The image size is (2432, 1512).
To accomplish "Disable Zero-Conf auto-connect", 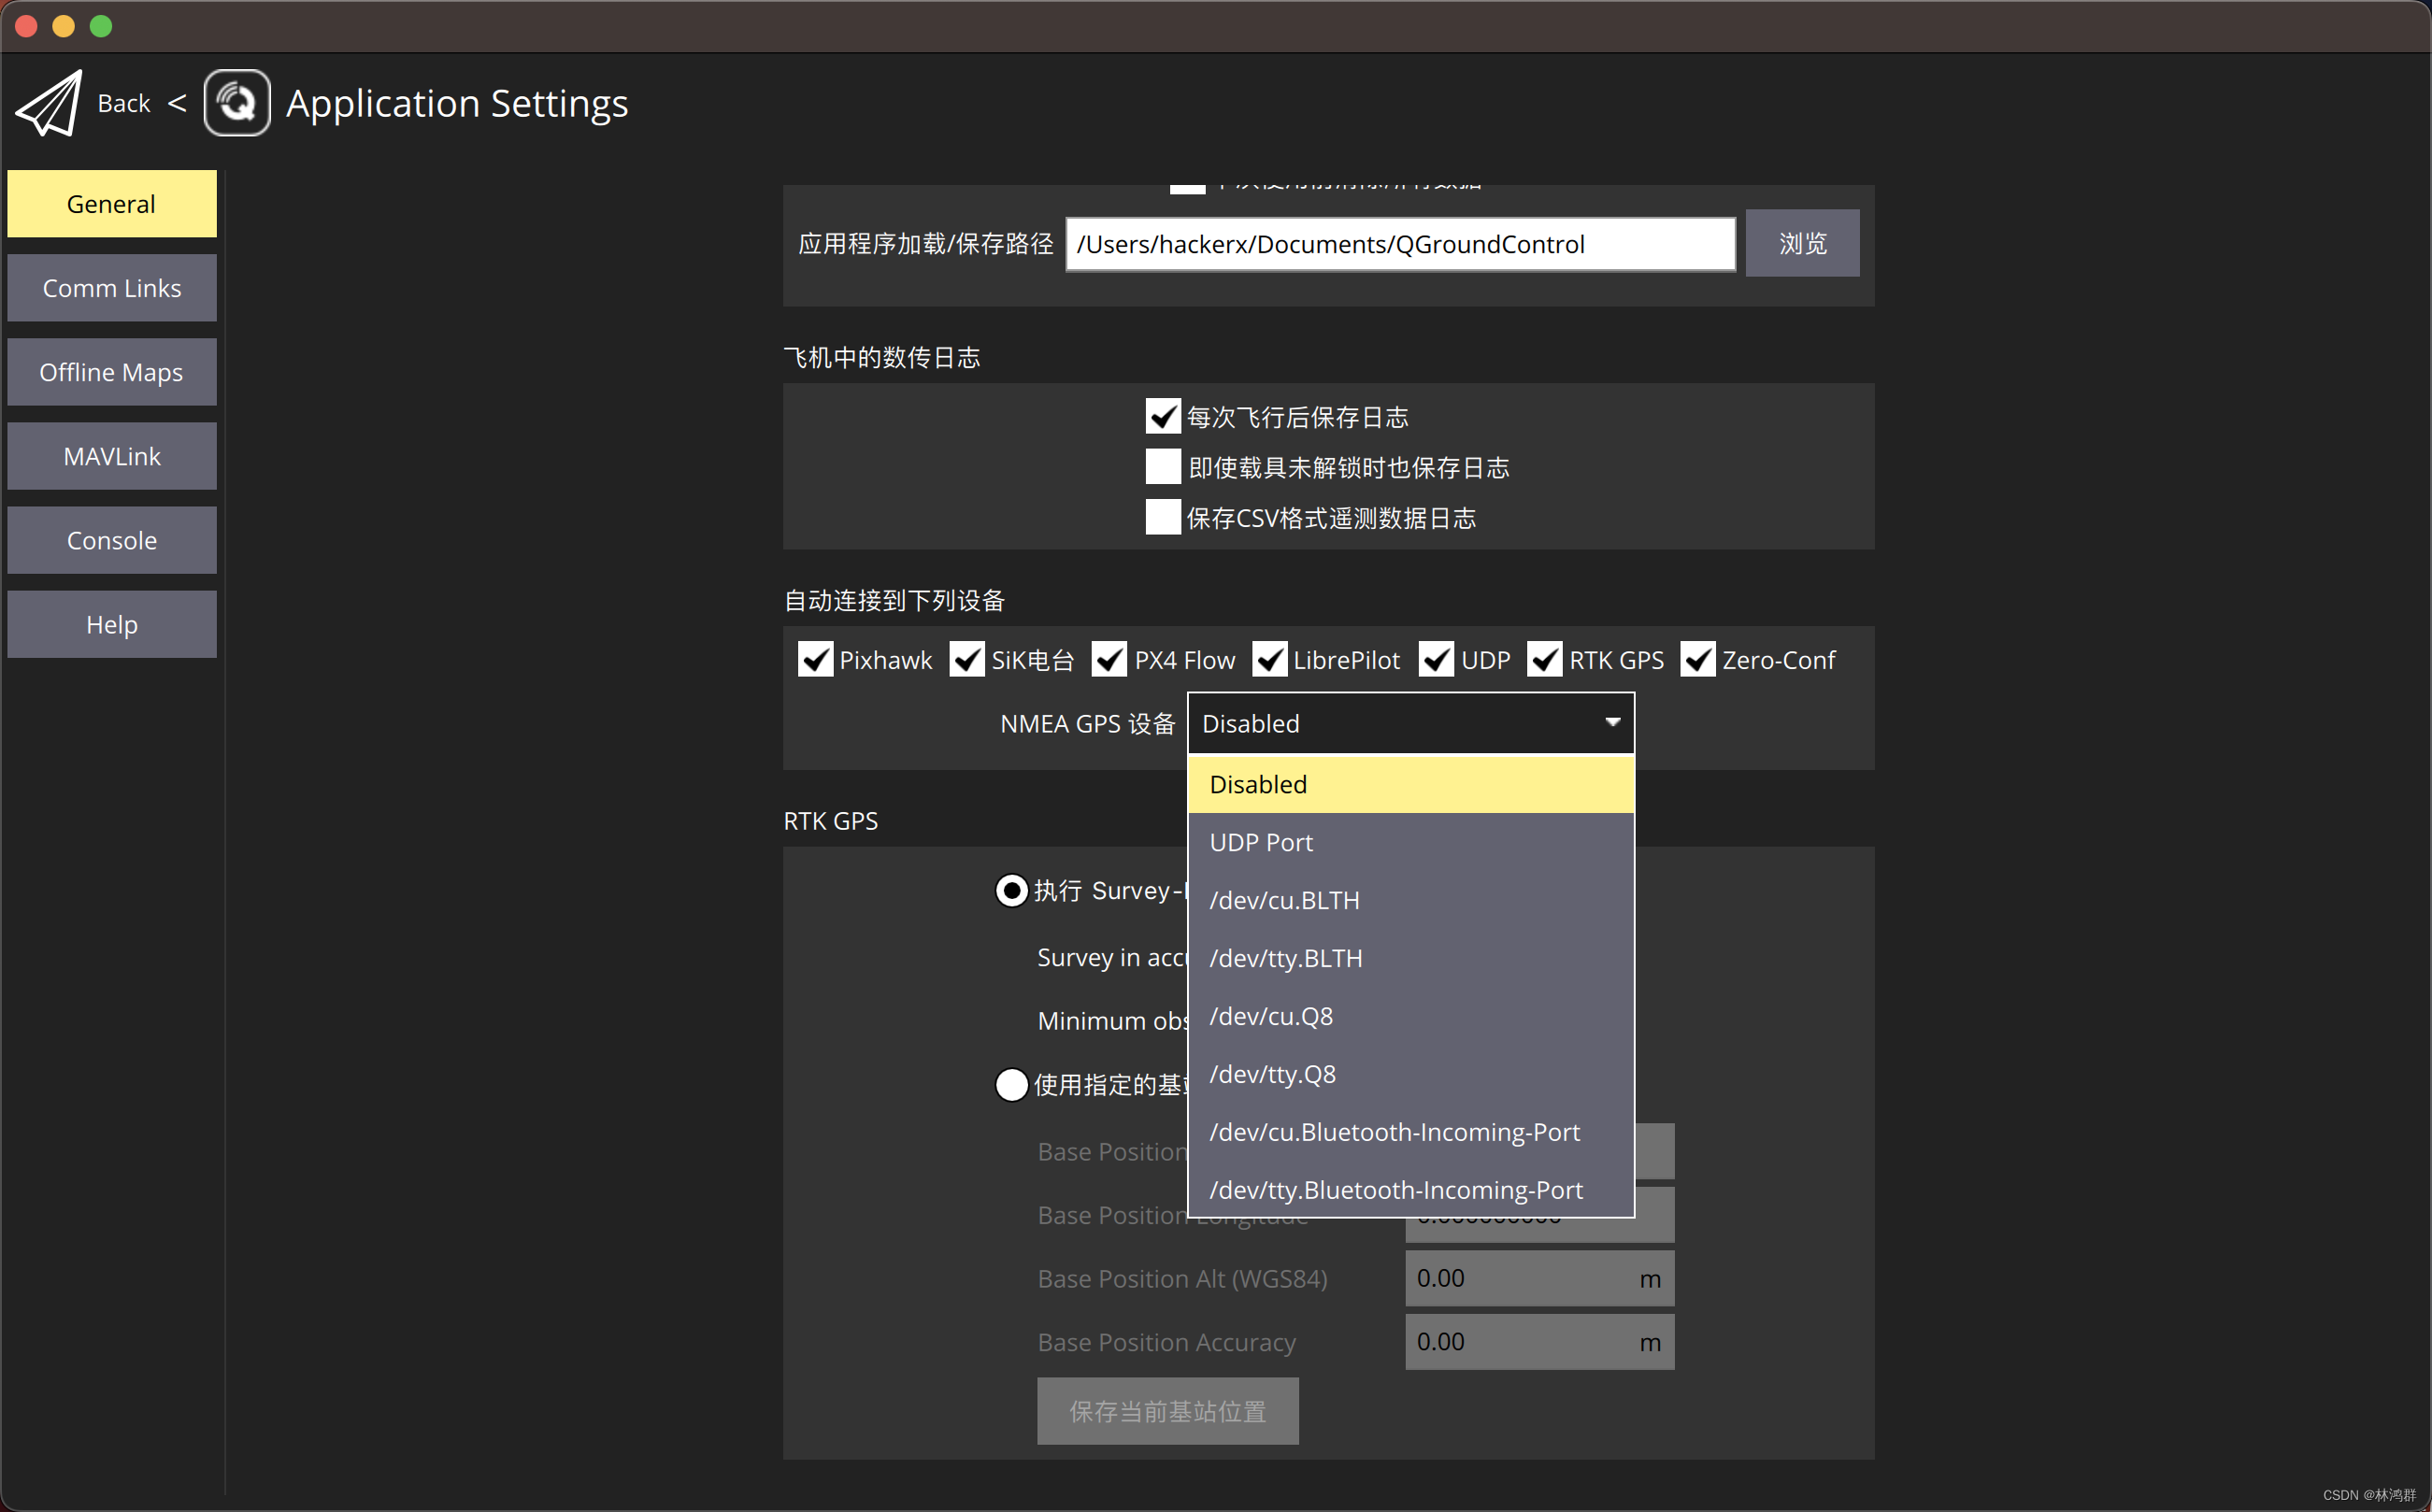I will pyautogui.click(x=1697, y=659).
